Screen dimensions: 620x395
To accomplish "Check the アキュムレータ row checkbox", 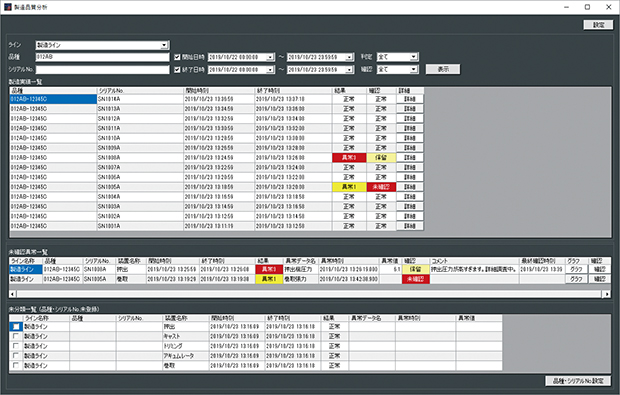I will tap(16, 355).
